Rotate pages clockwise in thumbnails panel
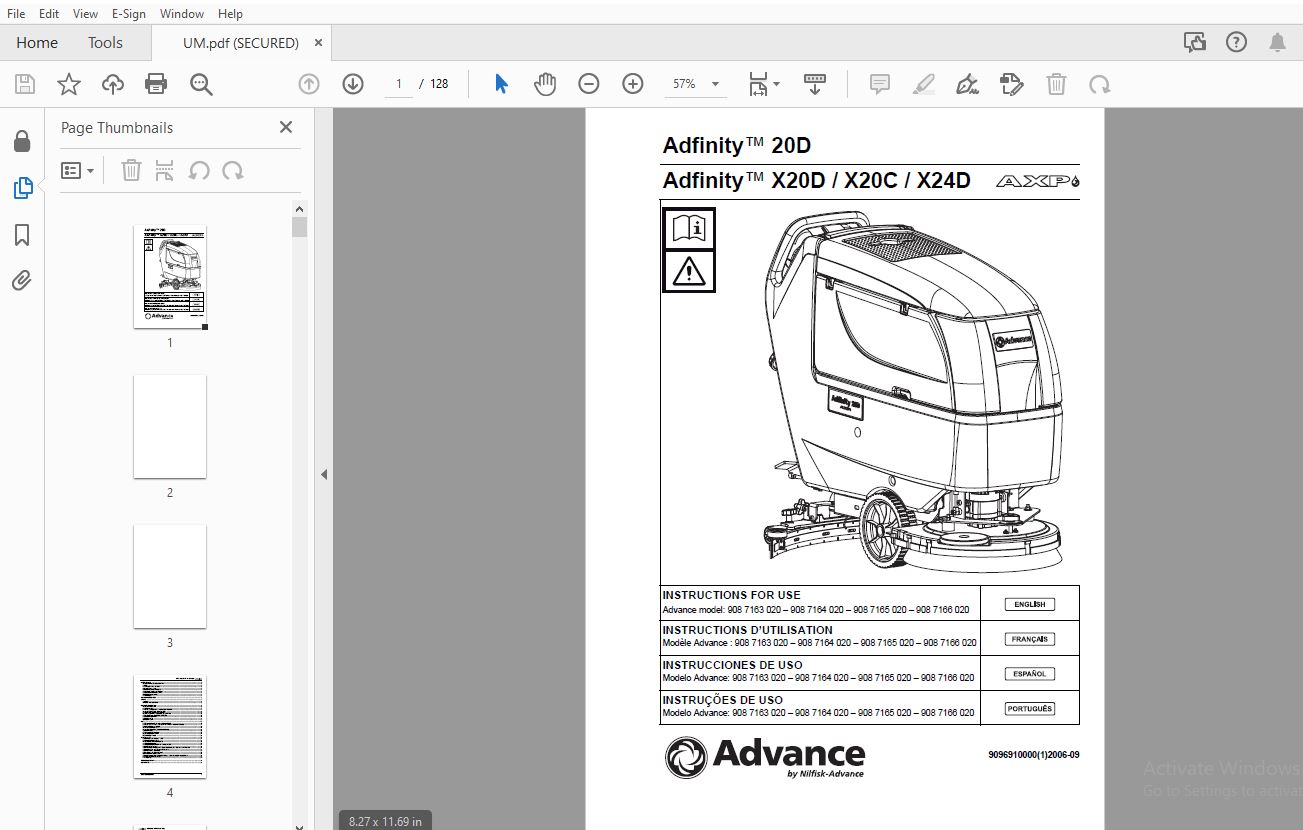Screen dimensions: 1303x830 click(x=233, y=171)
